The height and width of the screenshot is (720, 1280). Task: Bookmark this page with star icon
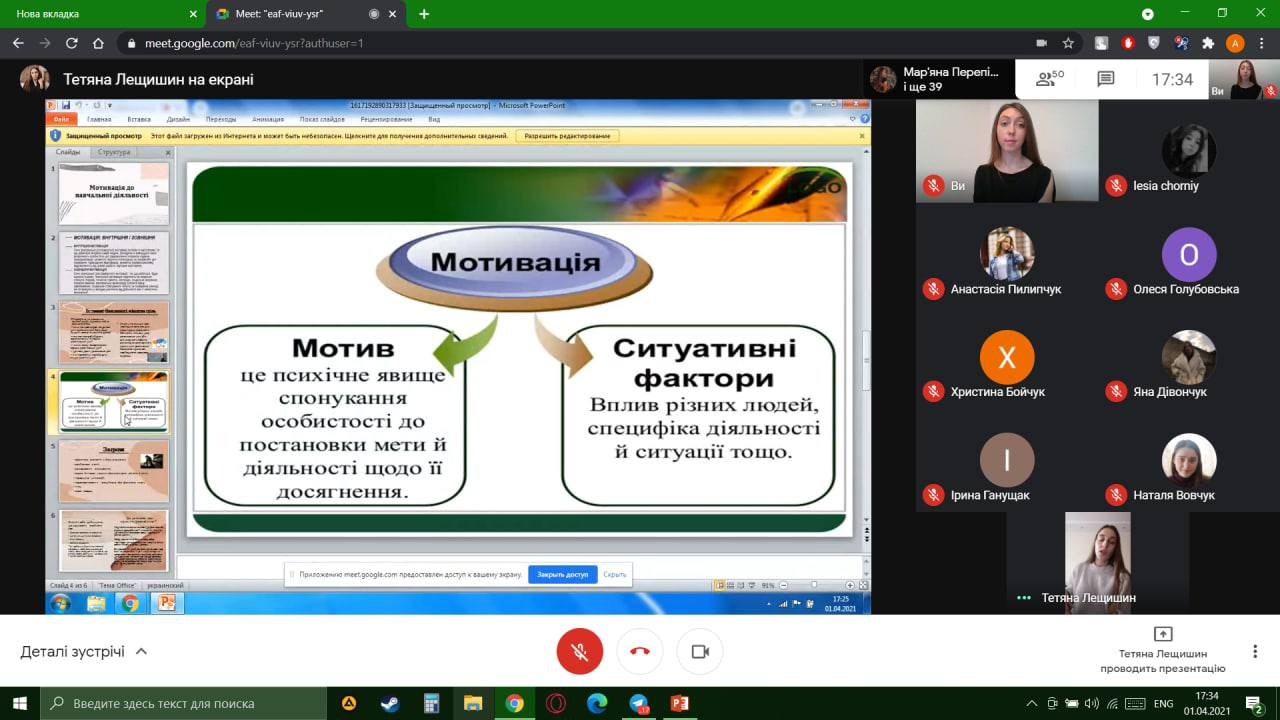click(1068, 43)
